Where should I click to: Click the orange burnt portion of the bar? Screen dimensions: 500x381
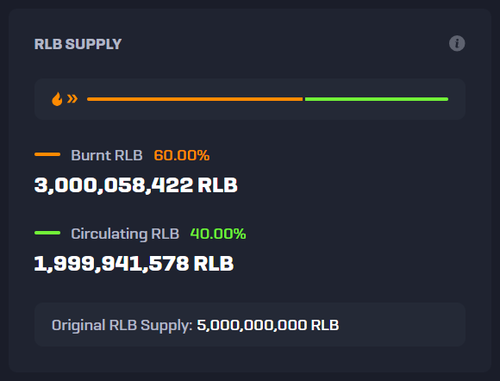click(x=195, y=99)
